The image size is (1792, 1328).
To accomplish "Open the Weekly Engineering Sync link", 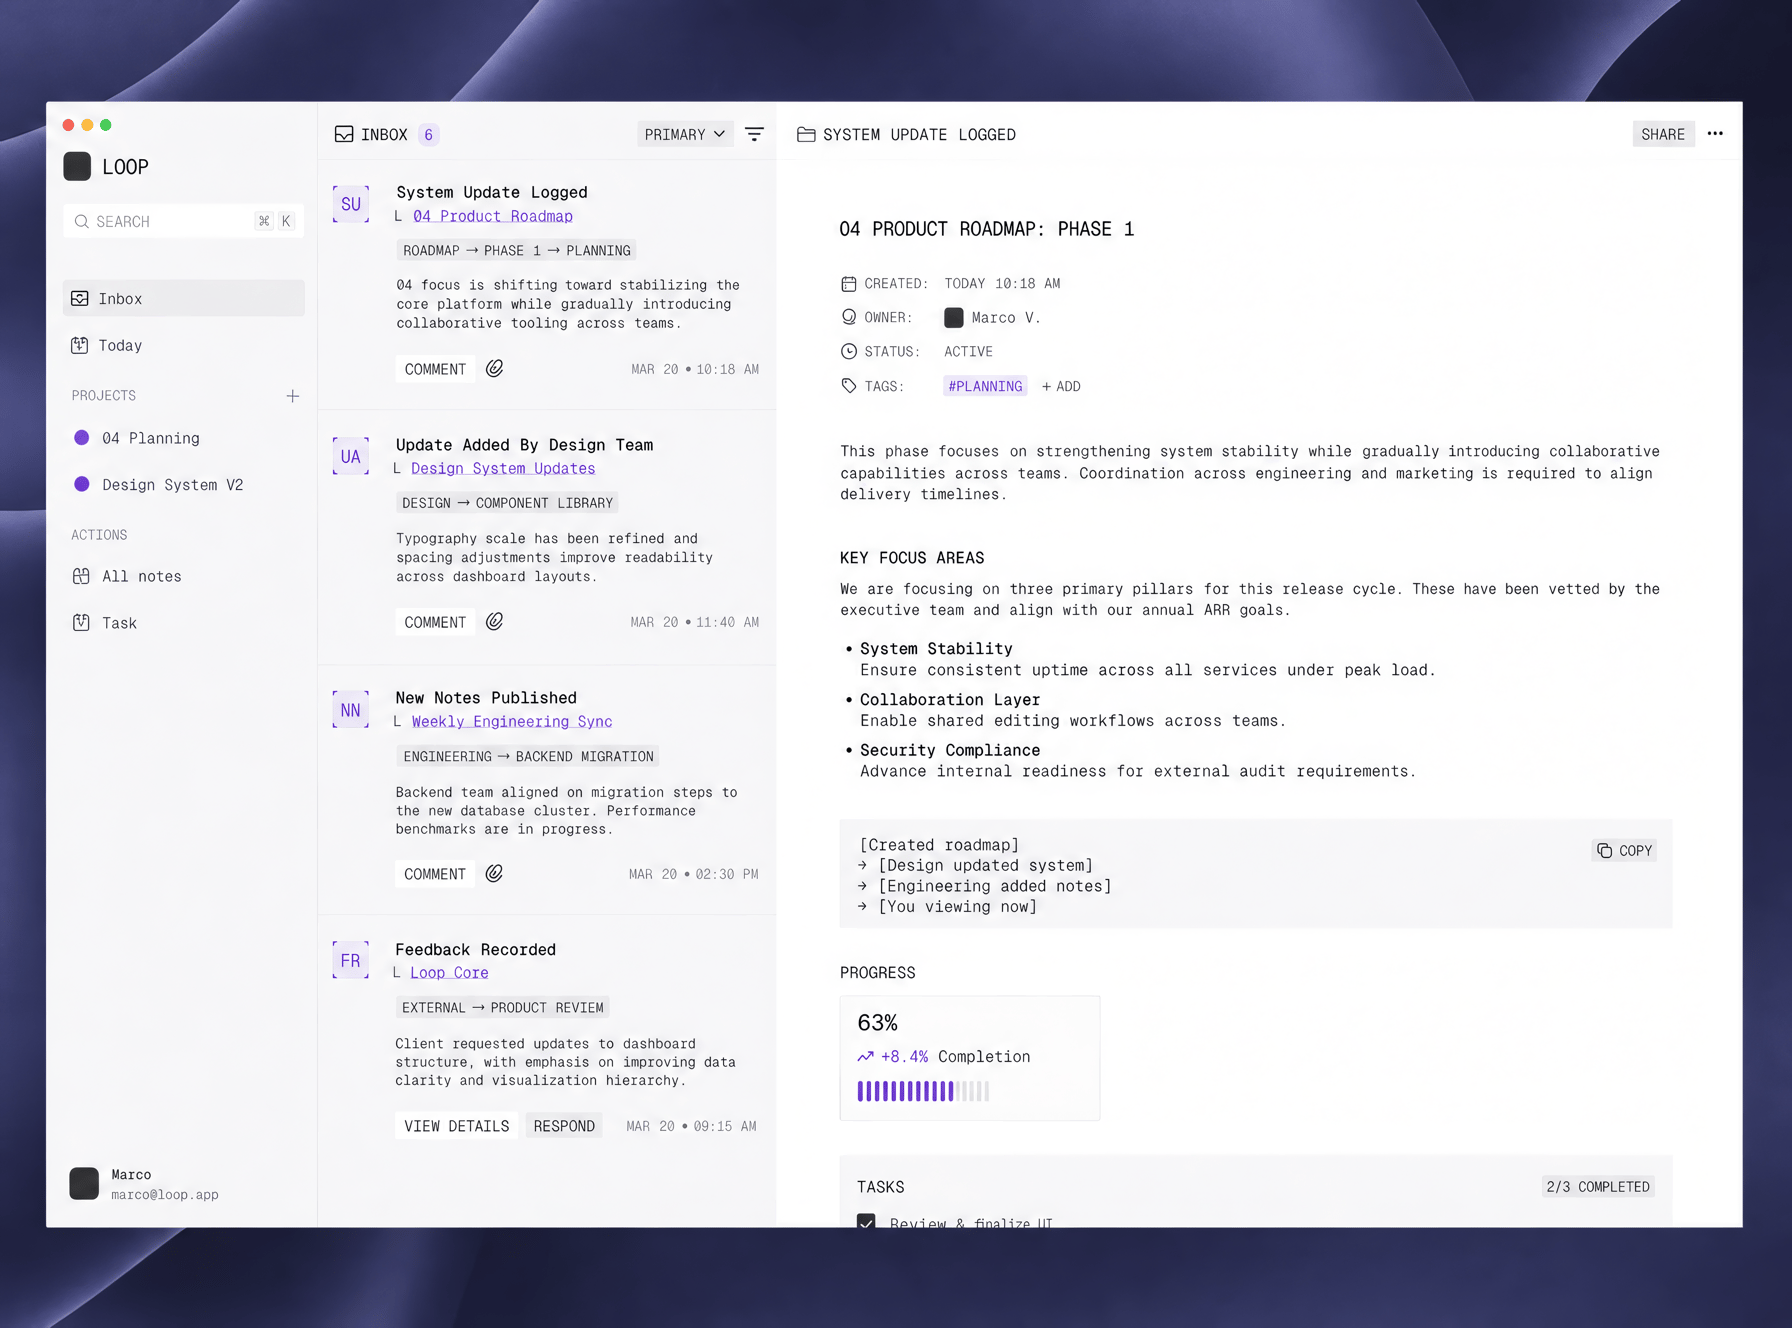I will click(512, 721).
